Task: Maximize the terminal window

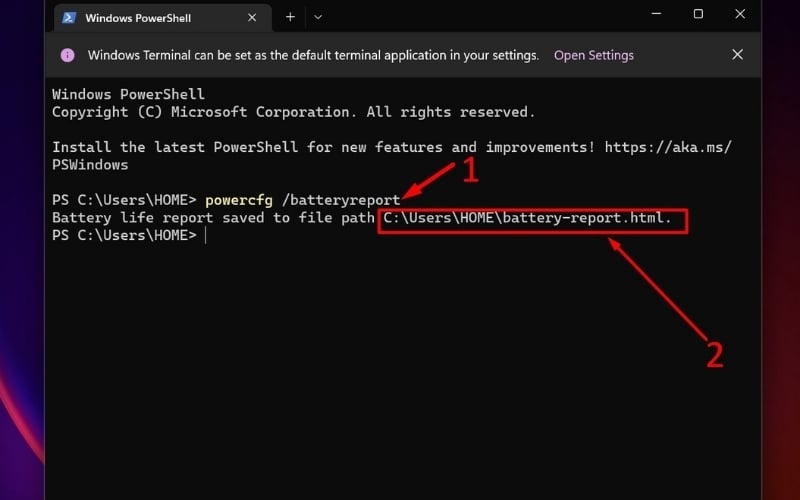Action: [698, 14]
